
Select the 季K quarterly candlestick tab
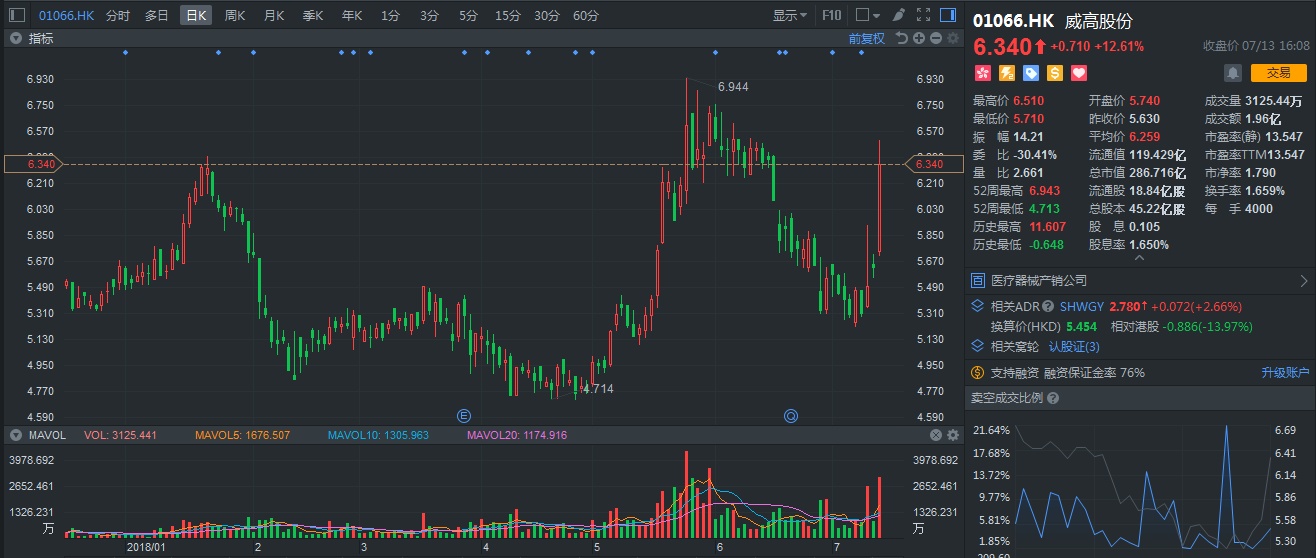coord(313,15)
